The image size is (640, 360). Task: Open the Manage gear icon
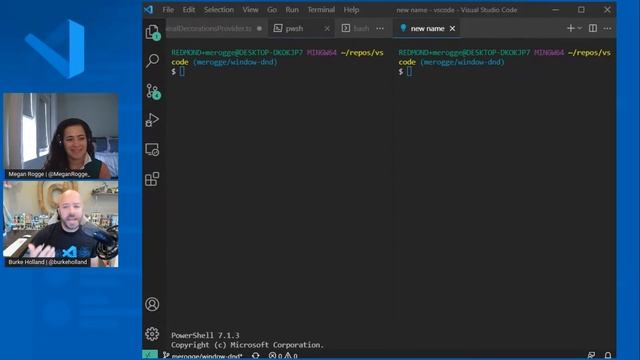(152, 334)
